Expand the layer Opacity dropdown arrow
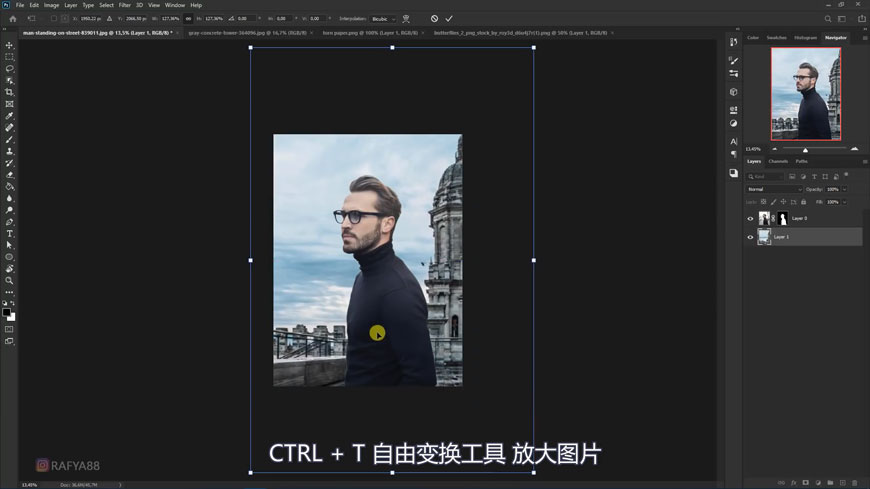Image resolution: width=870 pixels, height=489 pixels. [845, 189]
